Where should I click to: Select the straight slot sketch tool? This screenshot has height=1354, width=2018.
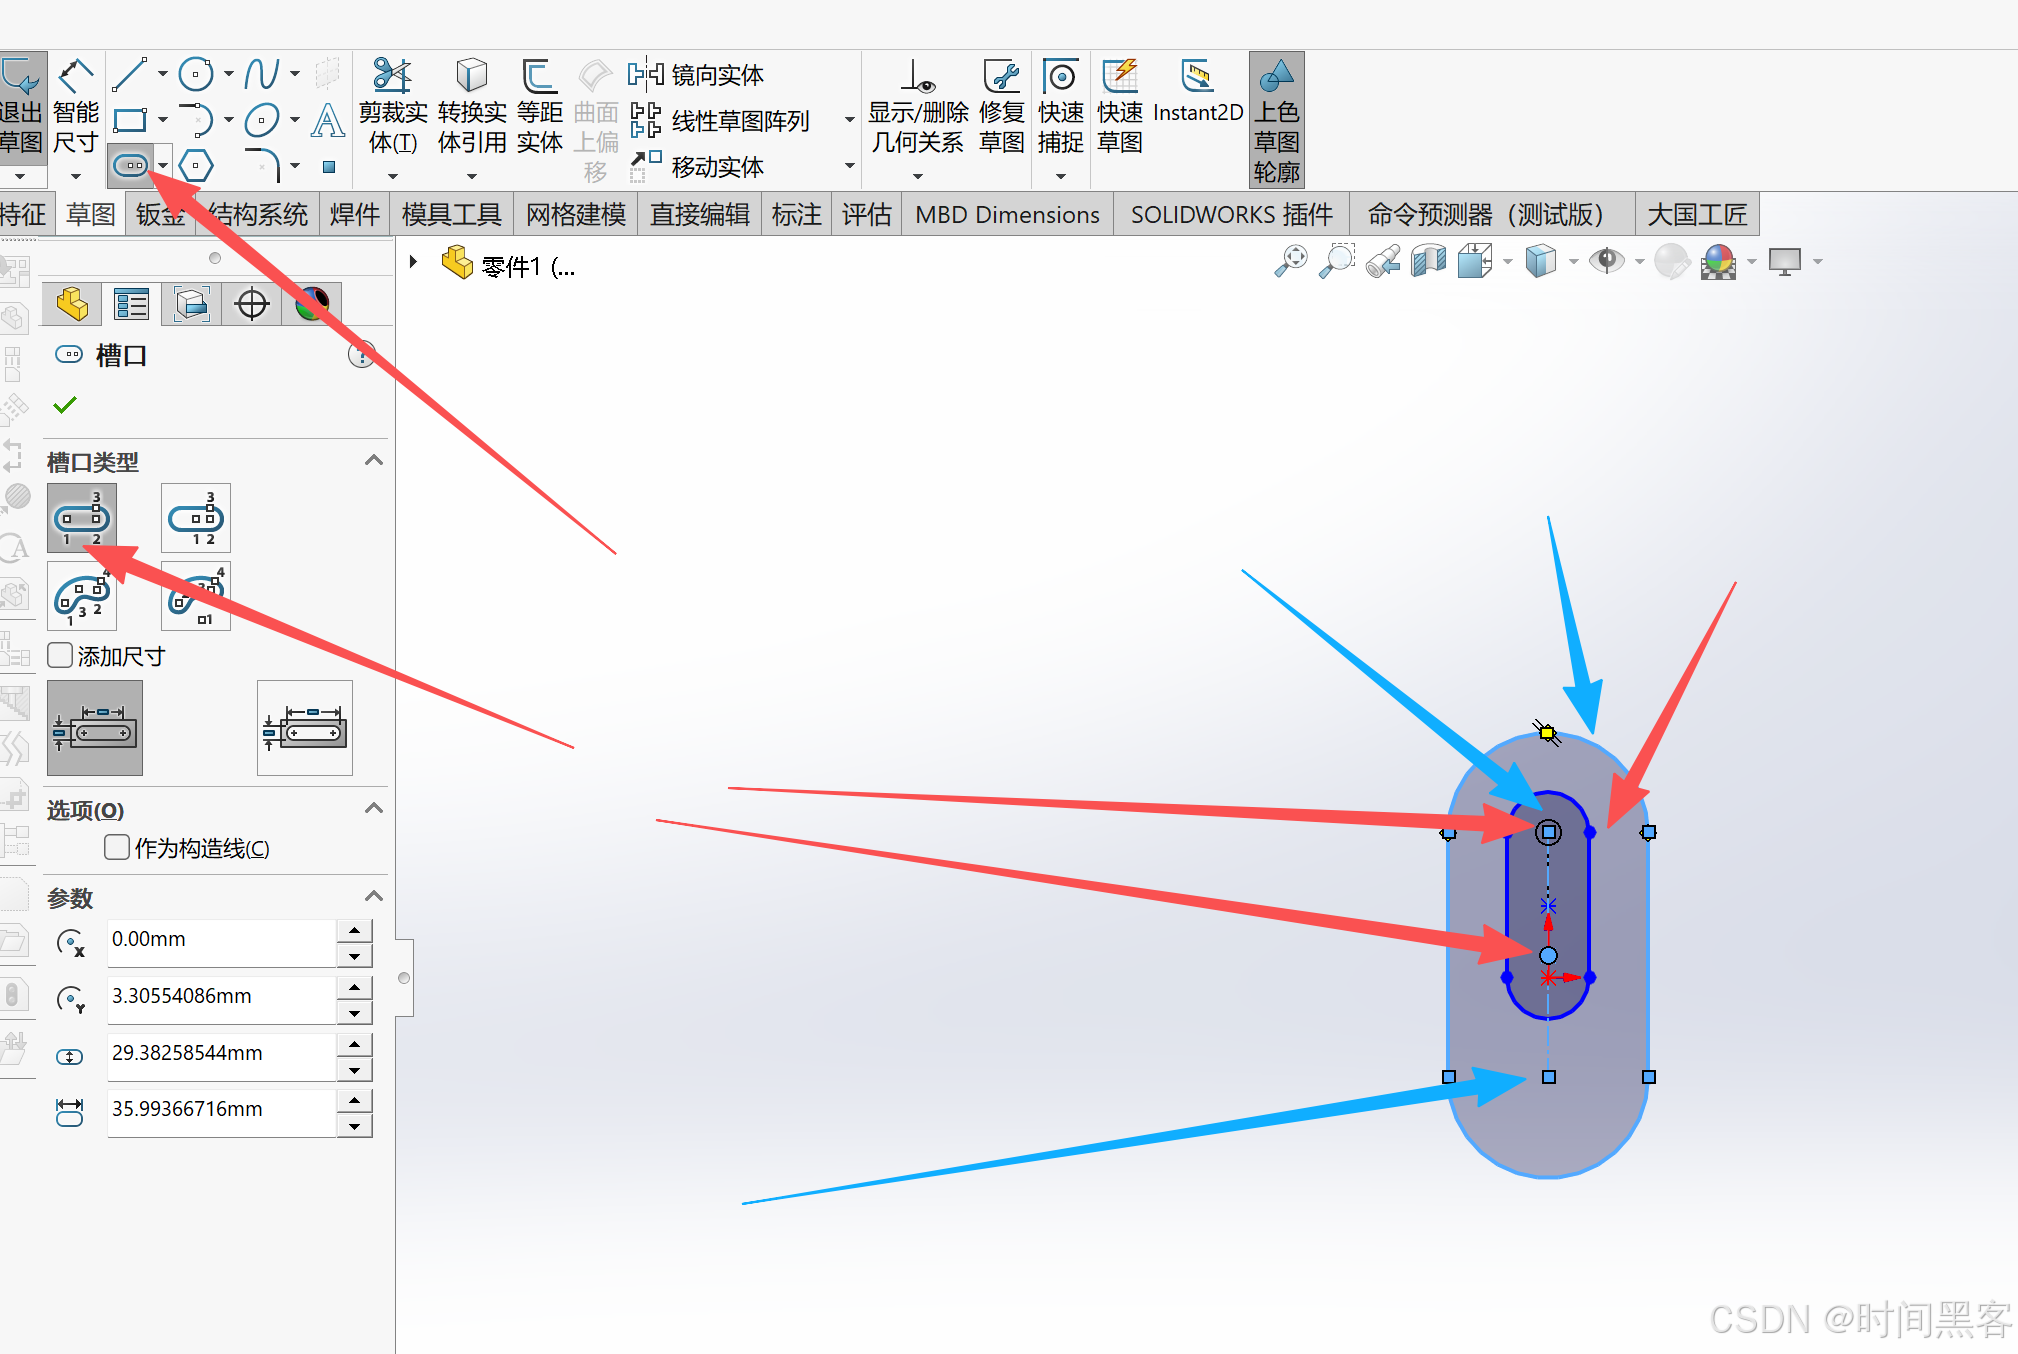(x=130, y=165)
